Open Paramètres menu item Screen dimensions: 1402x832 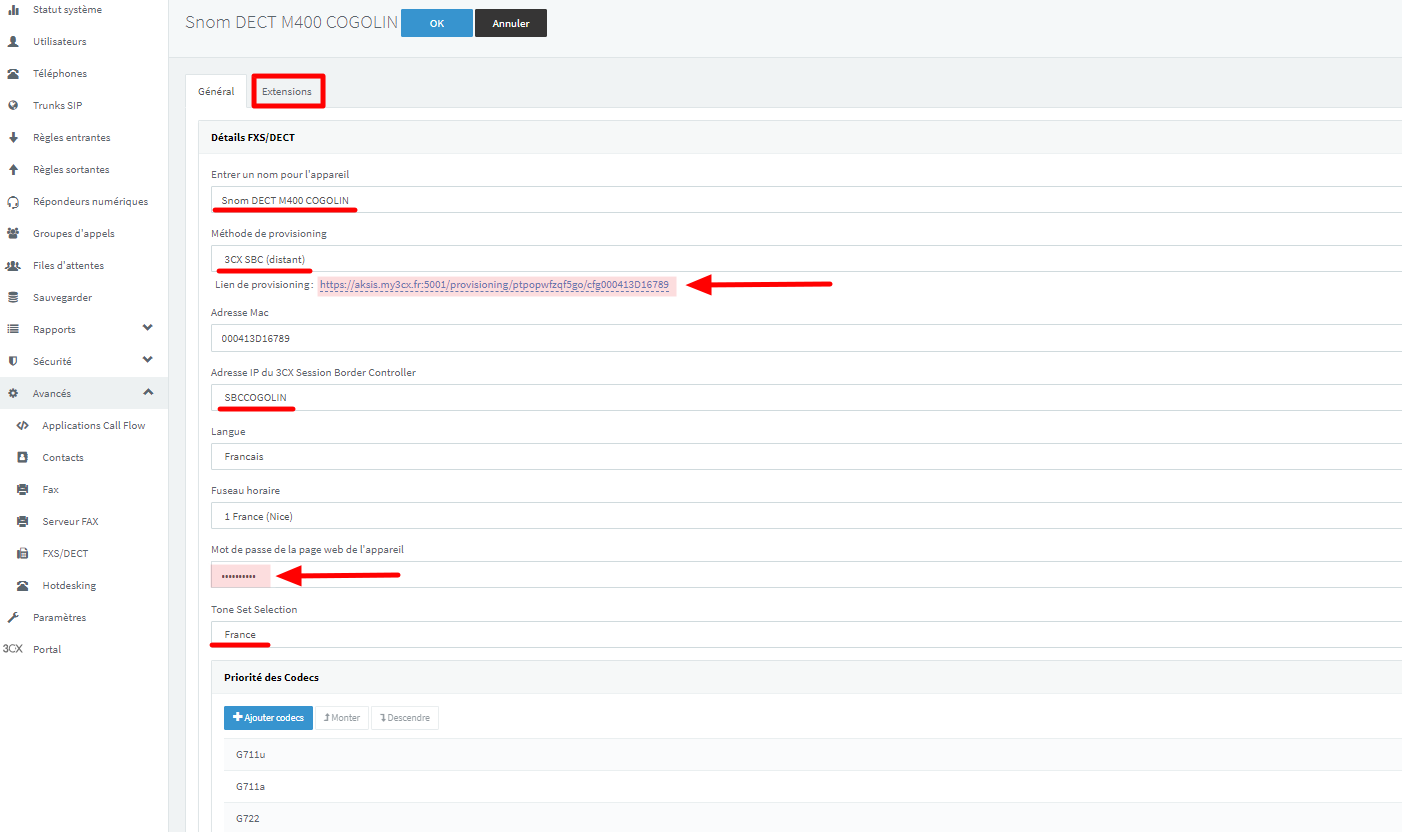59,618
